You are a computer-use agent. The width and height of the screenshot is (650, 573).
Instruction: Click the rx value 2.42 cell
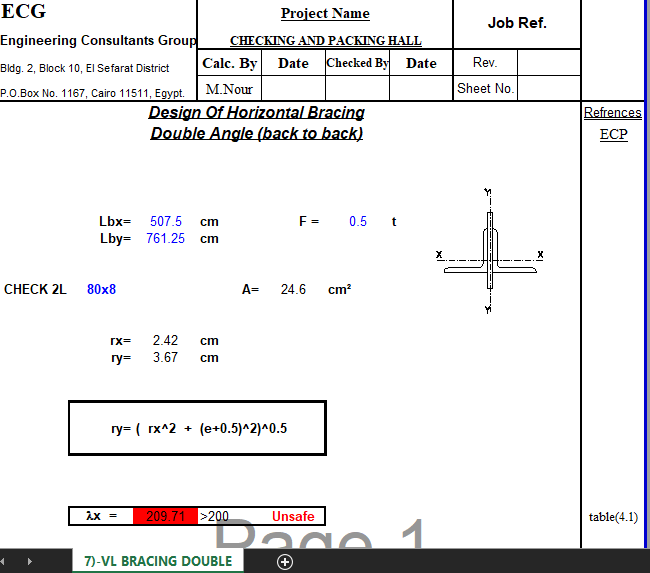(x=165, y=340)
